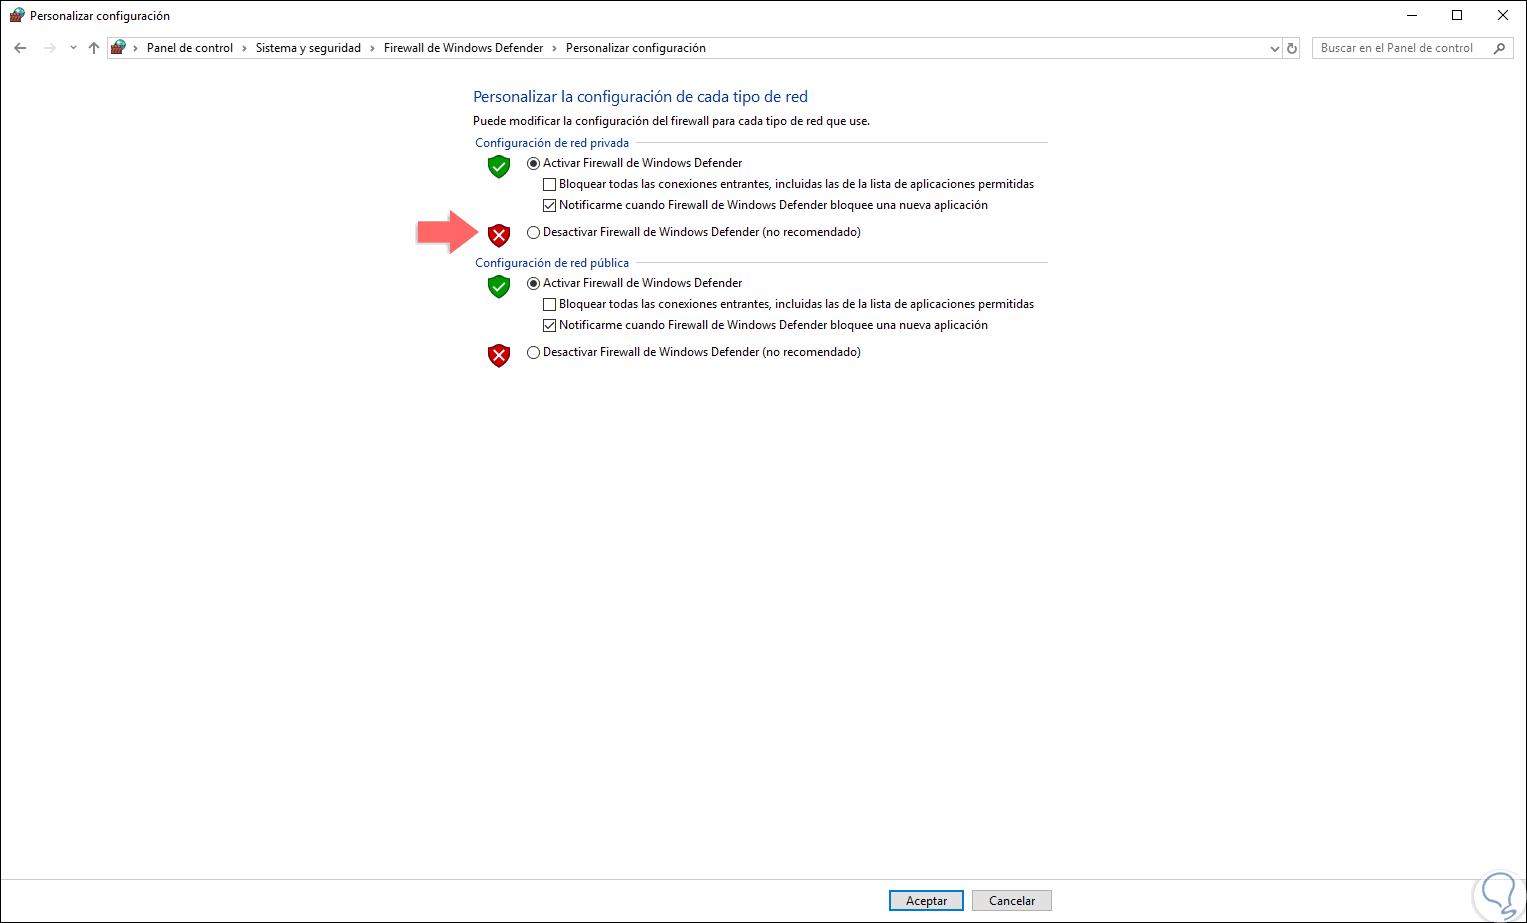Open 'Firewall de Windows Defender' breadcrumb
Image resolution: width=1527 pixels, height=923 pixels.
click(463, 48)
